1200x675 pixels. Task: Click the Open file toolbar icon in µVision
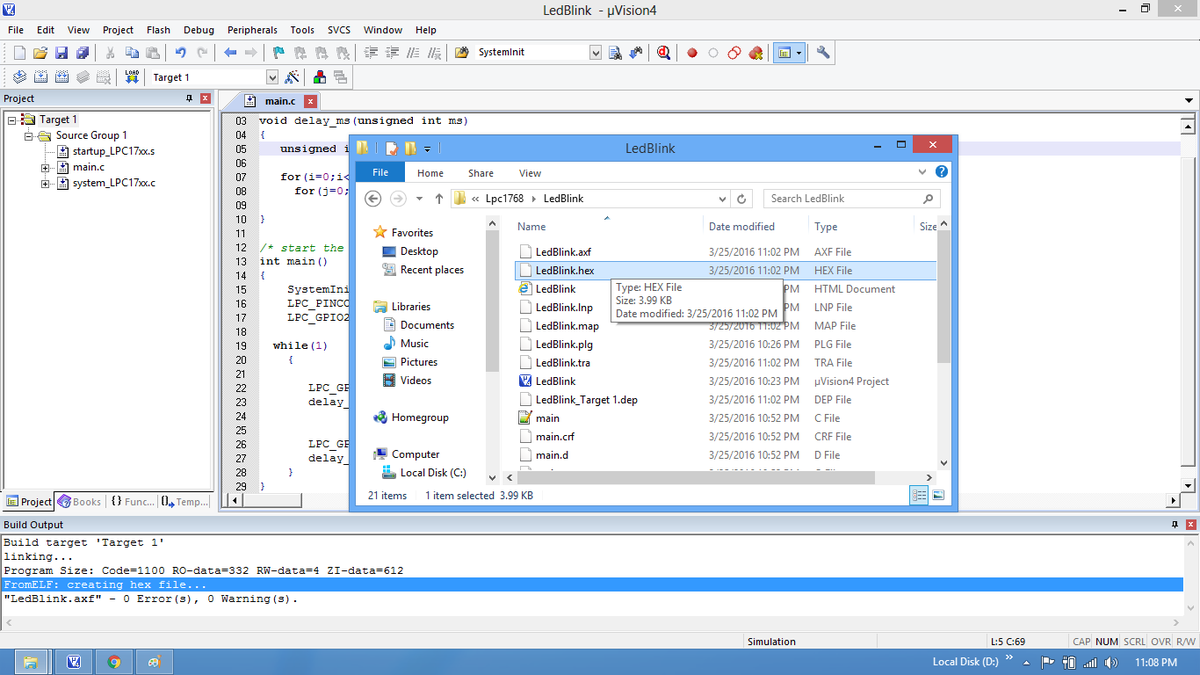40,52
